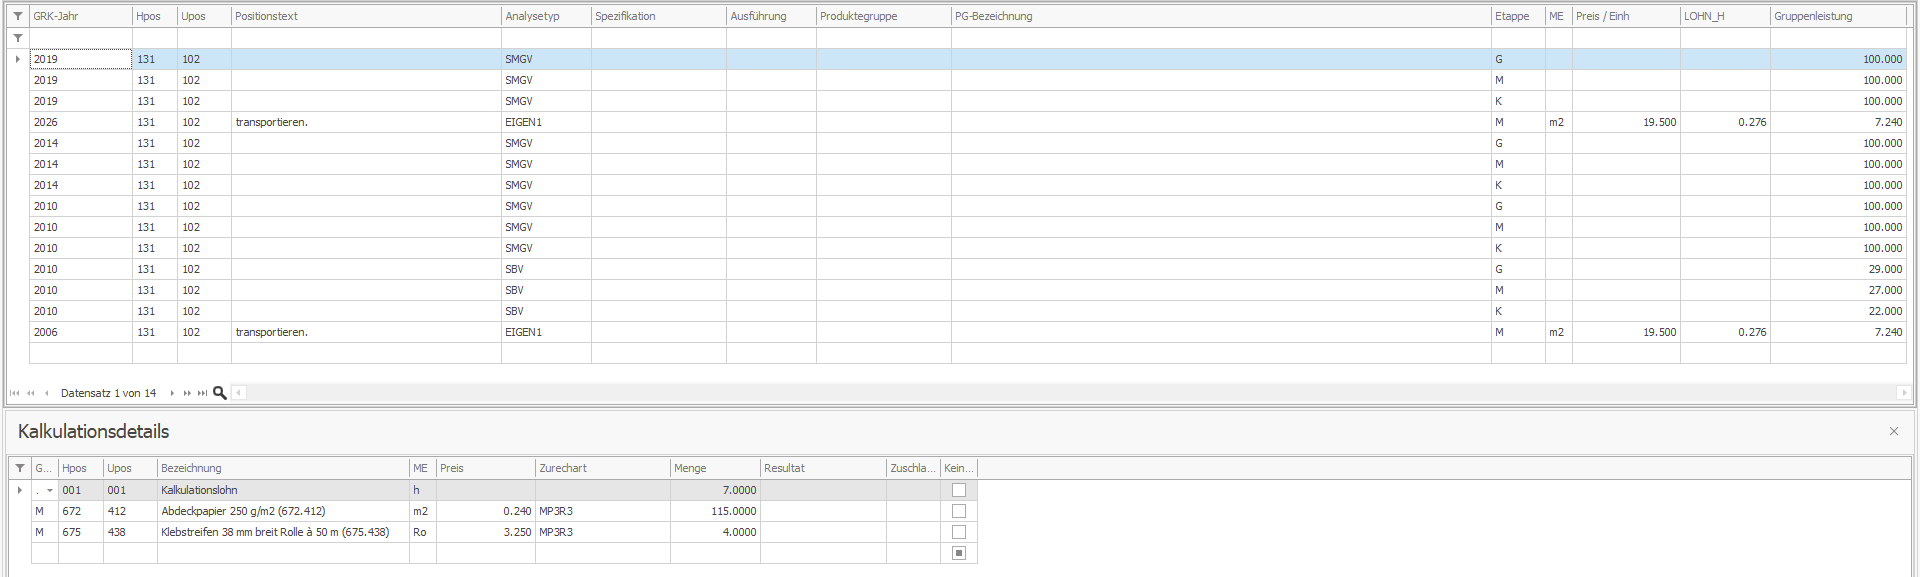Go to the next record
Viewport: 1920px width, 577px height.
coord(172,393)
